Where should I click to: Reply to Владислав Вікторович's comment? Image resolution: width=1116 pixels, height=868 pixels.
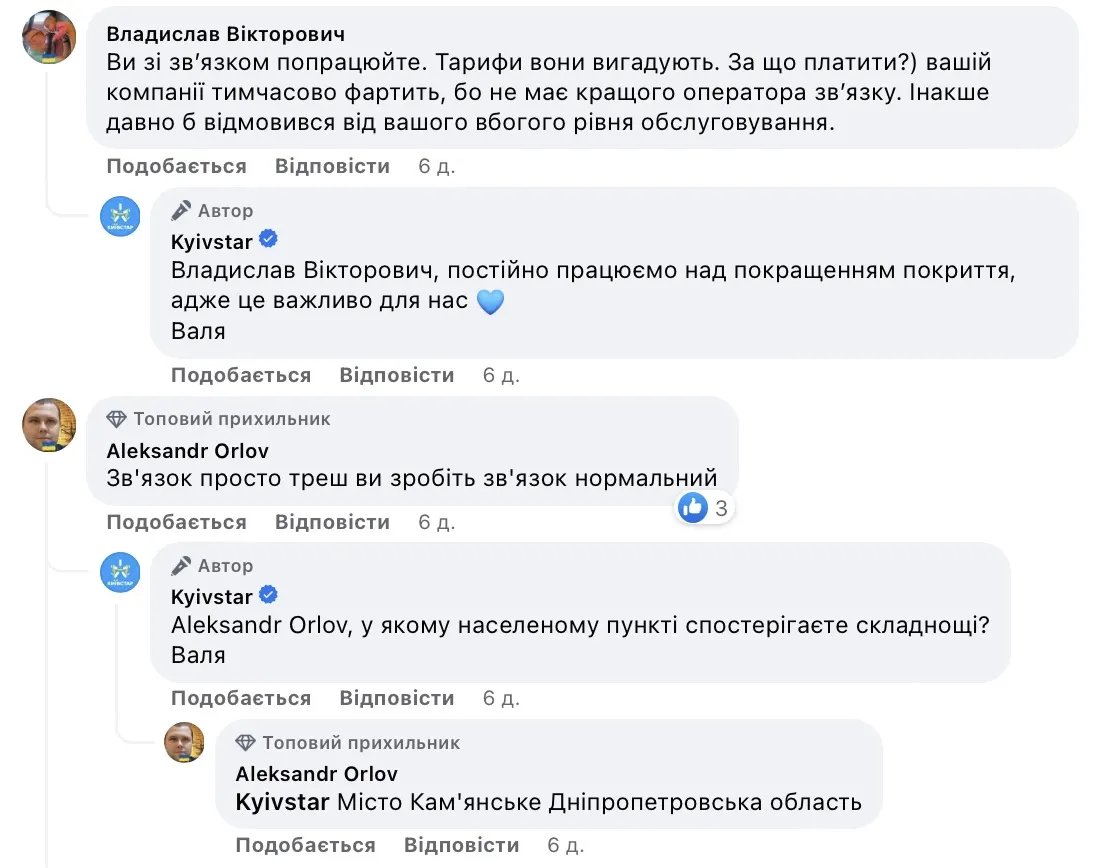pos(332,166)
